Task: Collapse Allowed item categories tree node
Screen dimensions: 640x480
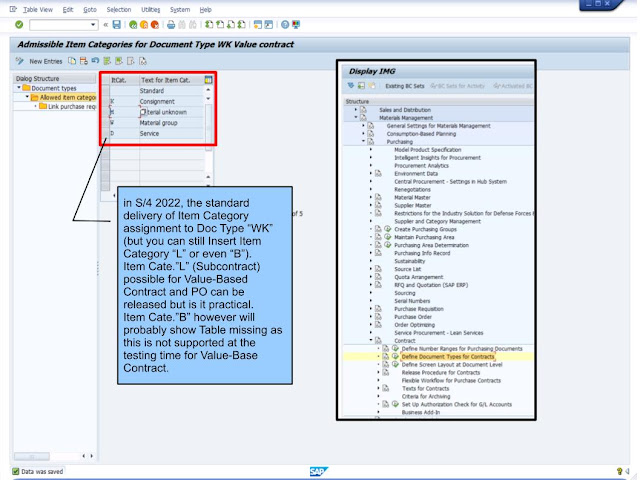Action: 27,97
